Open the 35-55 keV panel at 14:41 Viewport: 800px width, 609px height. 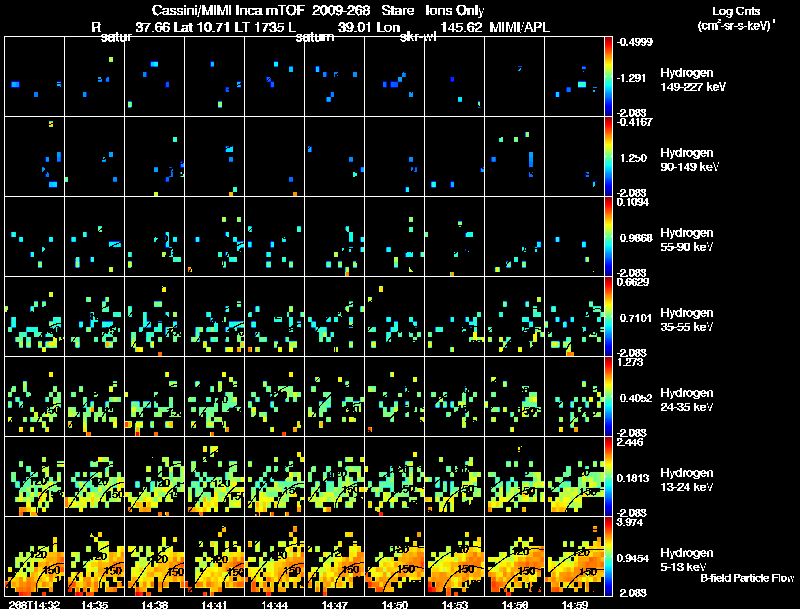[214, 316]
